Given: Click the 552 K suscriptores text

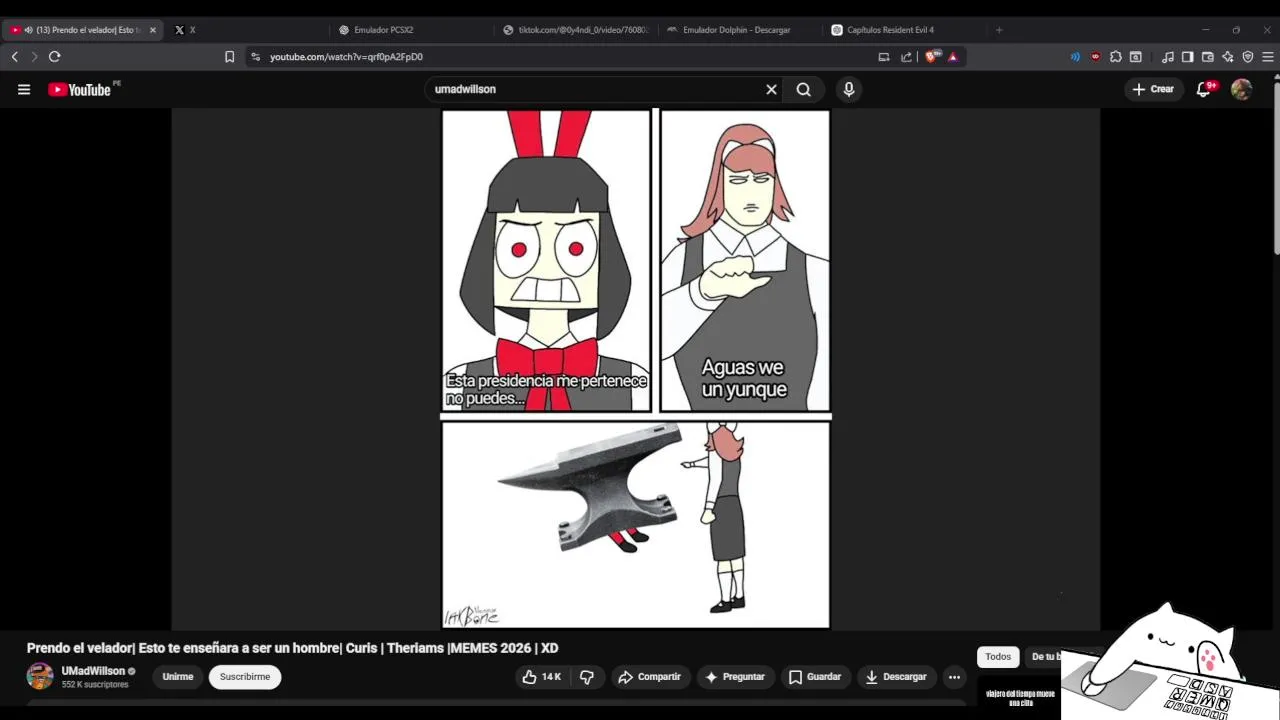Looking at the screenshot, I should 95,685.
